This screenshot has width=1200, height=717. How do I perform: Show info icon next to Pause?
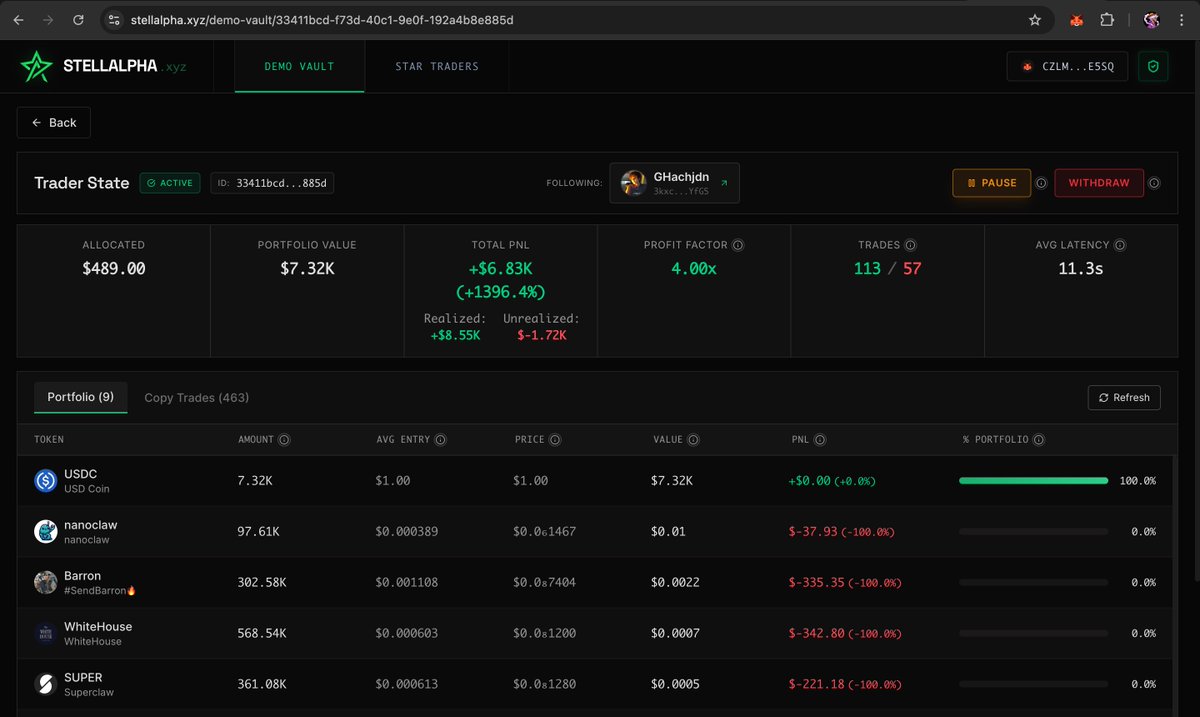point(1041,183)
